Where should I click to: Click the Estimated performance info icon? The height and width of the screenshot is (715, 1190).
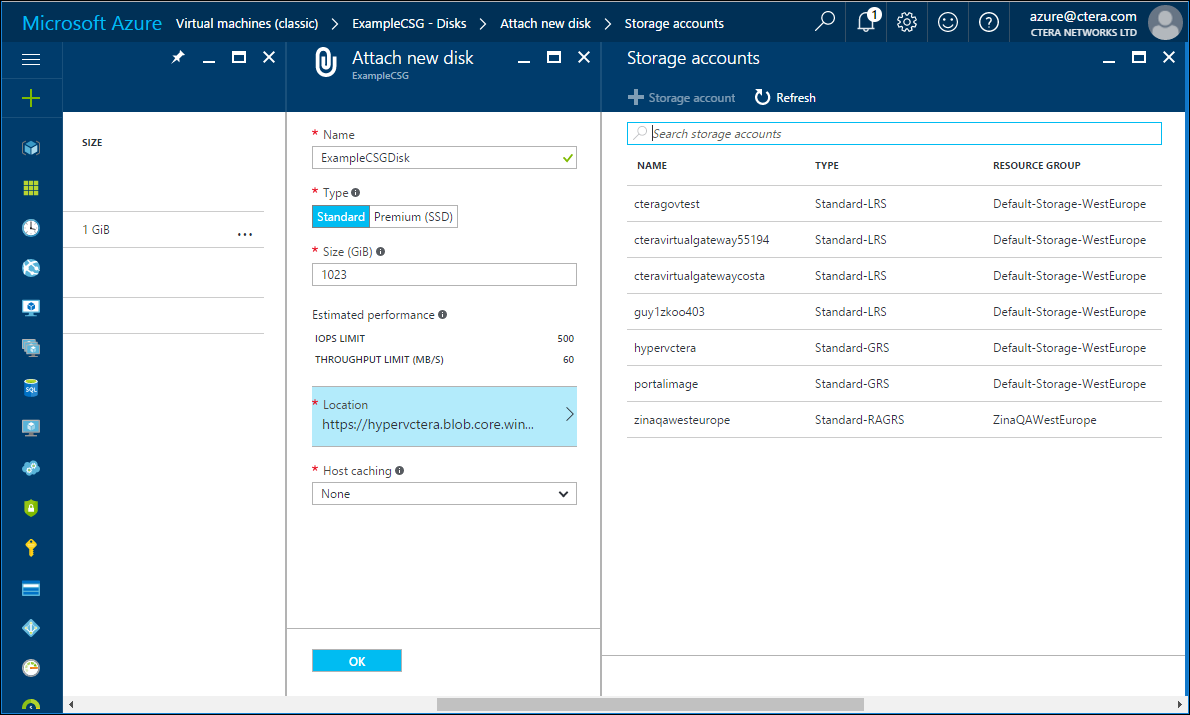coord(442,314)
